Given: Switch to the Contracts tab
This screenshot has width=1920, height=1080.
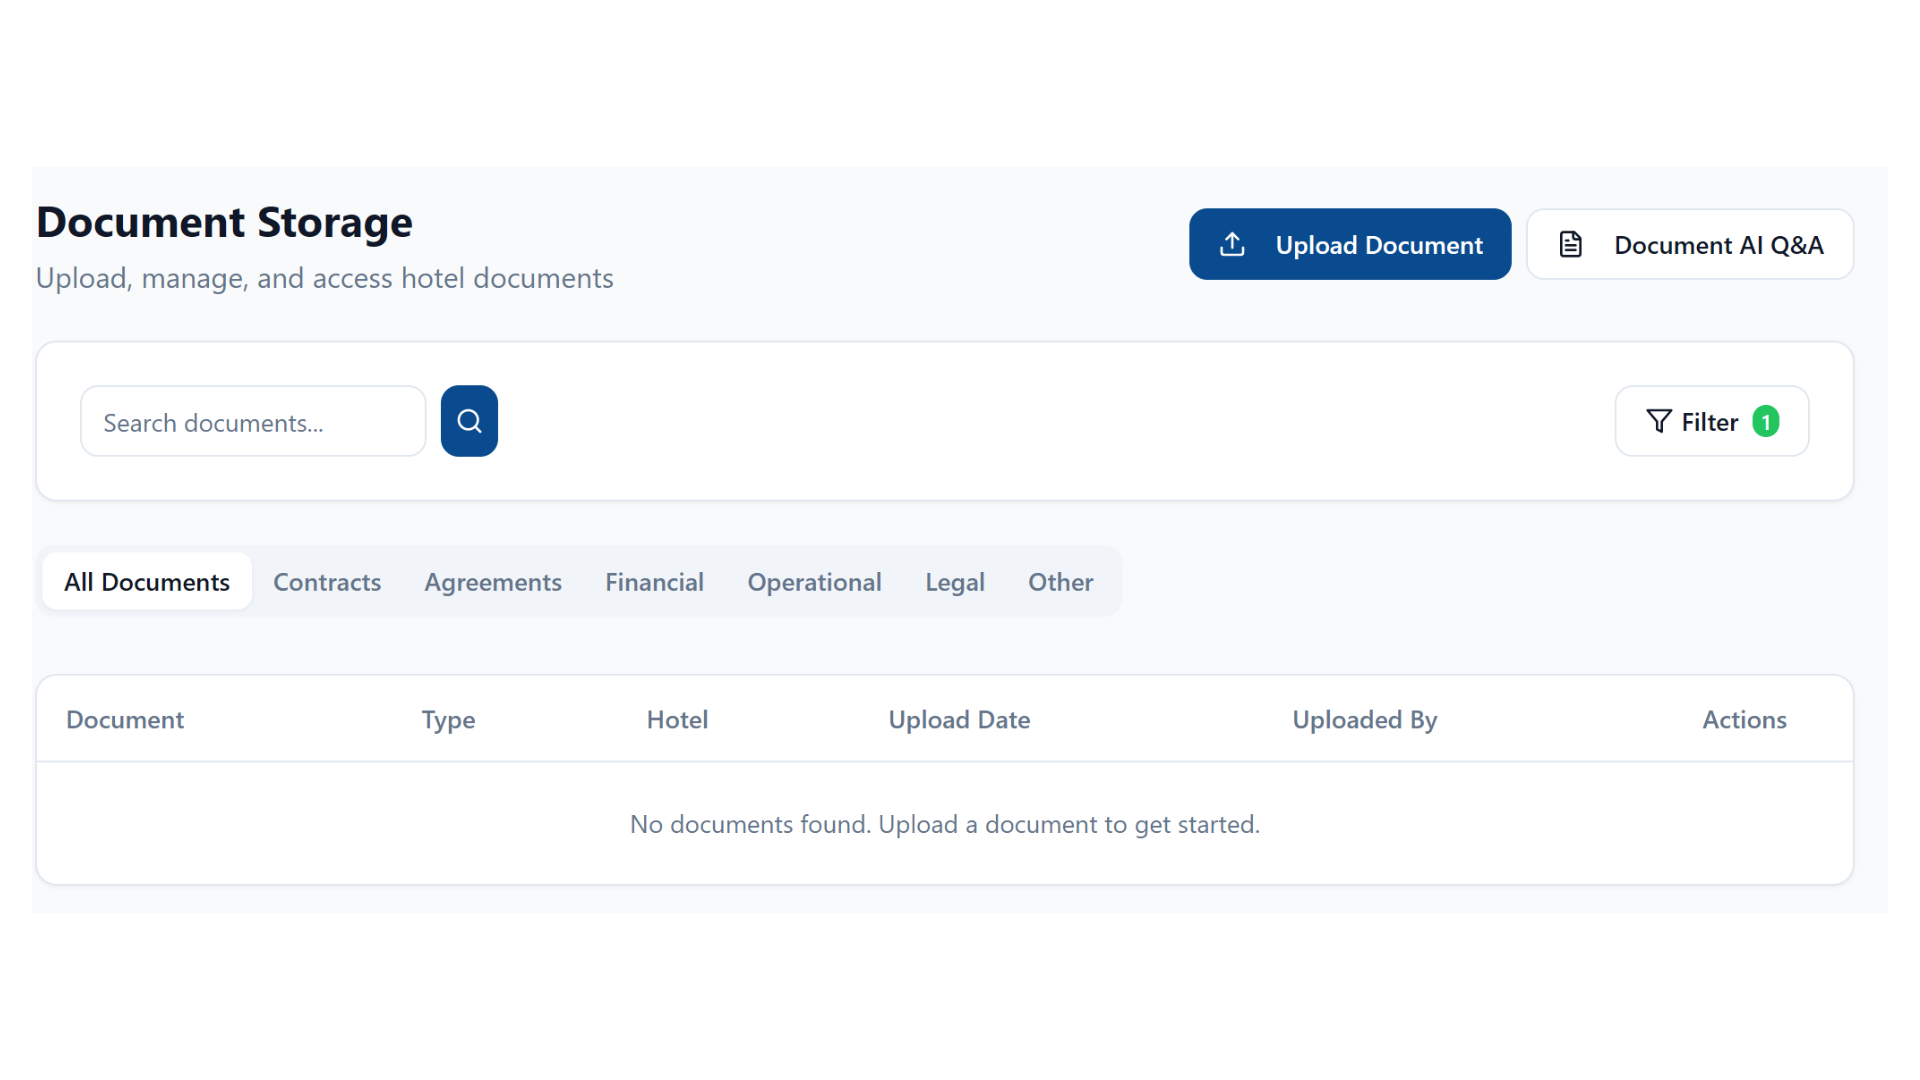Looking at the screenshot, I should (327, 581).
